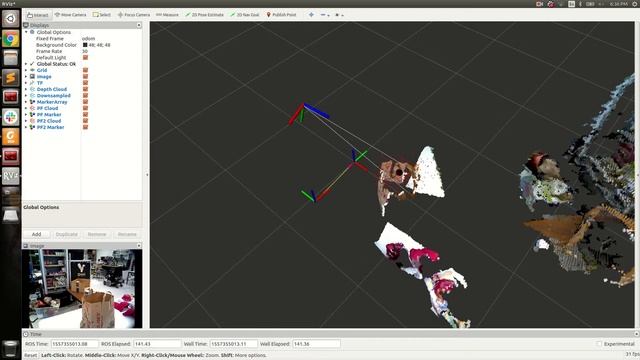Click the Duplicate display button
Viewport: 640px width, 360px height.
point(67,234)
